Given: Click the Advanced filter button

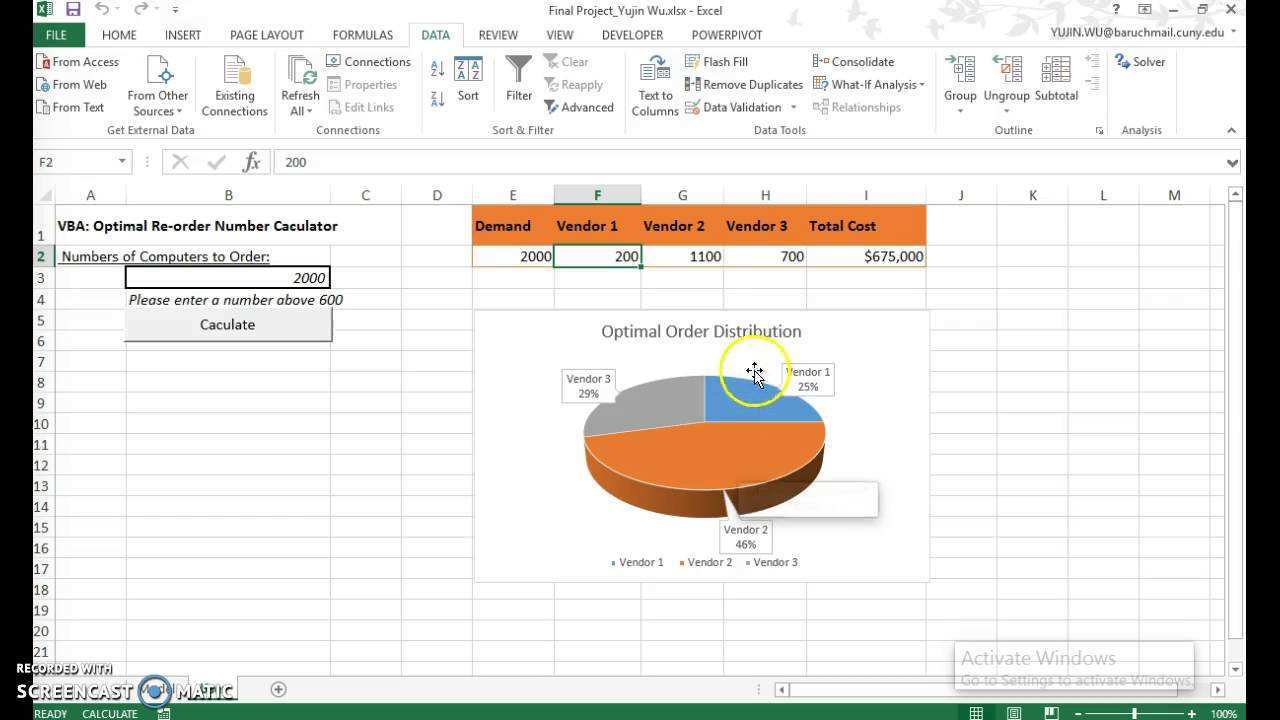Looking at the screenshot, I should click(x=579, y=107).
